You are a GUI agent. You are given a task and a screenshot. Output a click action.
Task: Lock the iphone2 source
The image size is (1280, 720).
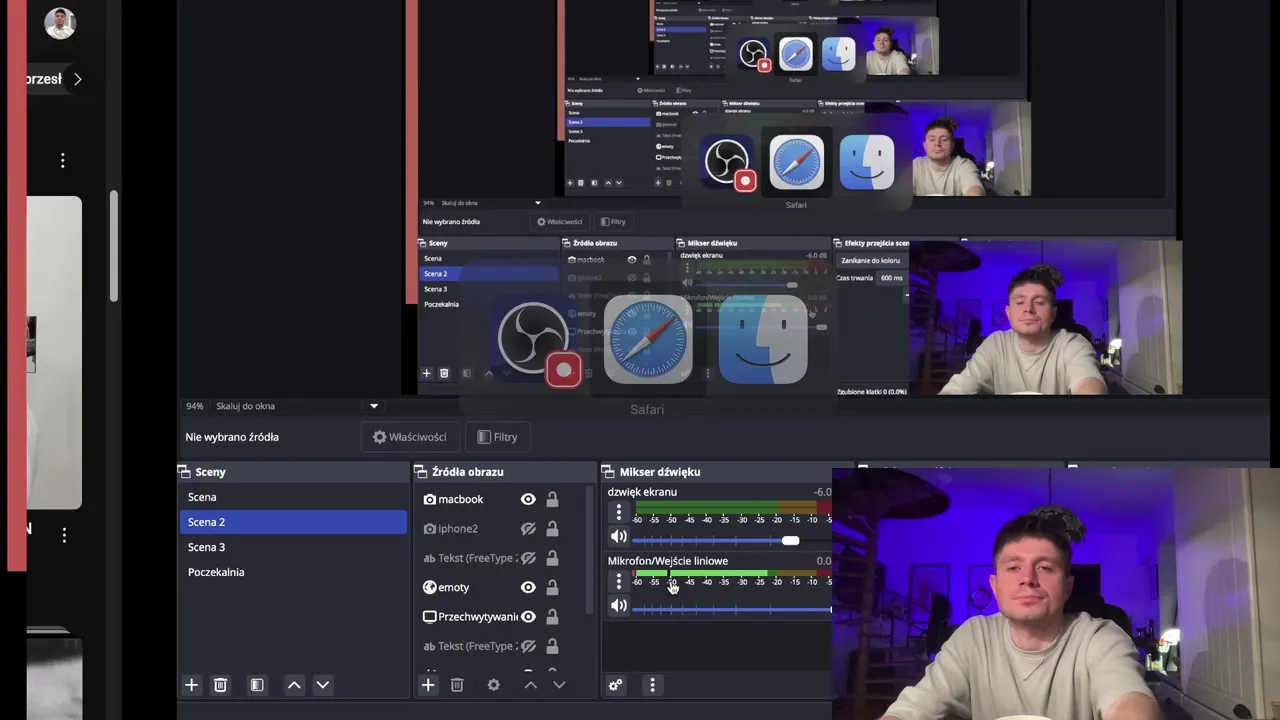coord(552,529)
